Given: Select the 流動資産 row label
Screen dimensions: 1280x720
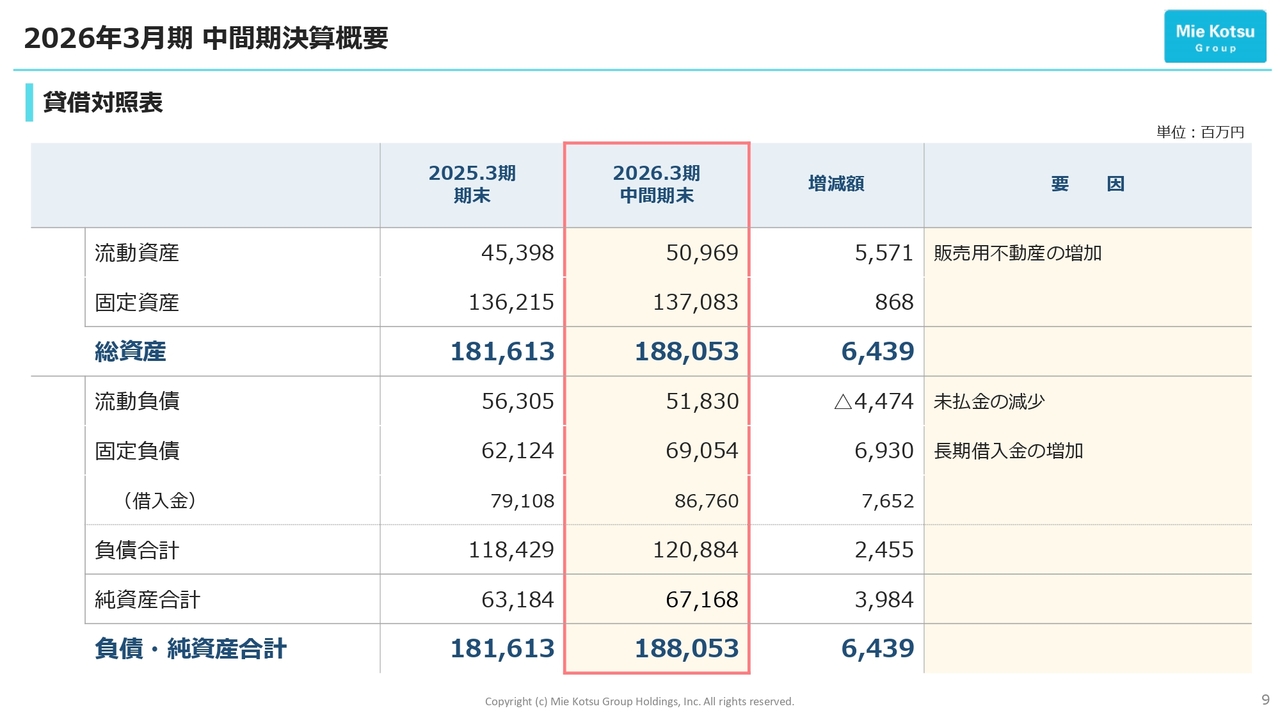Looking at the screenshot, I should tap(137, 253).
